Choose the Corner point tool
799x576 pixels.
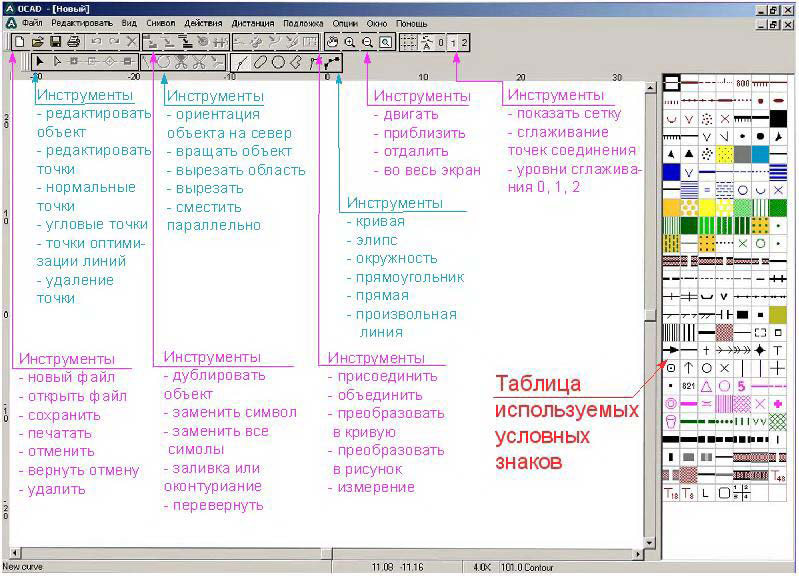click(x=92, y=62)
